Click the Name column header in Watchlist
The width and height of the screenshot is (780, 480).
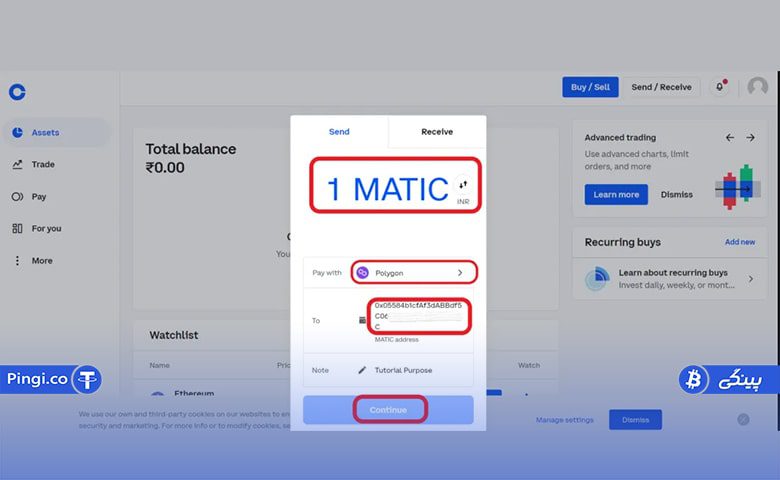159,365
